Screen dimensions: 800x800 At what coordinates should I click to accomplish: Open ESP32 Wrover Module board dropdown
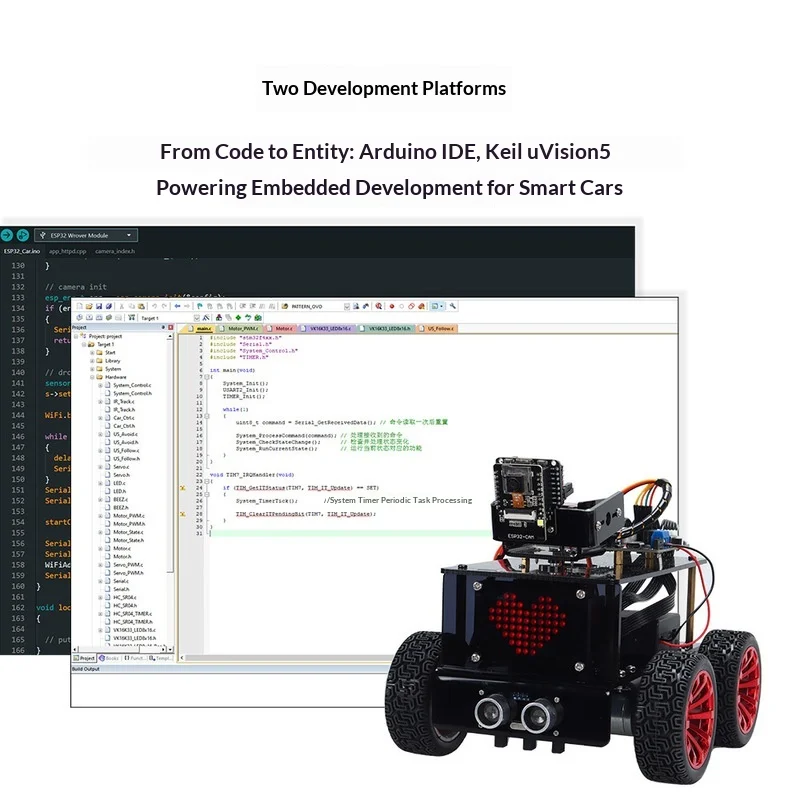point(86,235)
